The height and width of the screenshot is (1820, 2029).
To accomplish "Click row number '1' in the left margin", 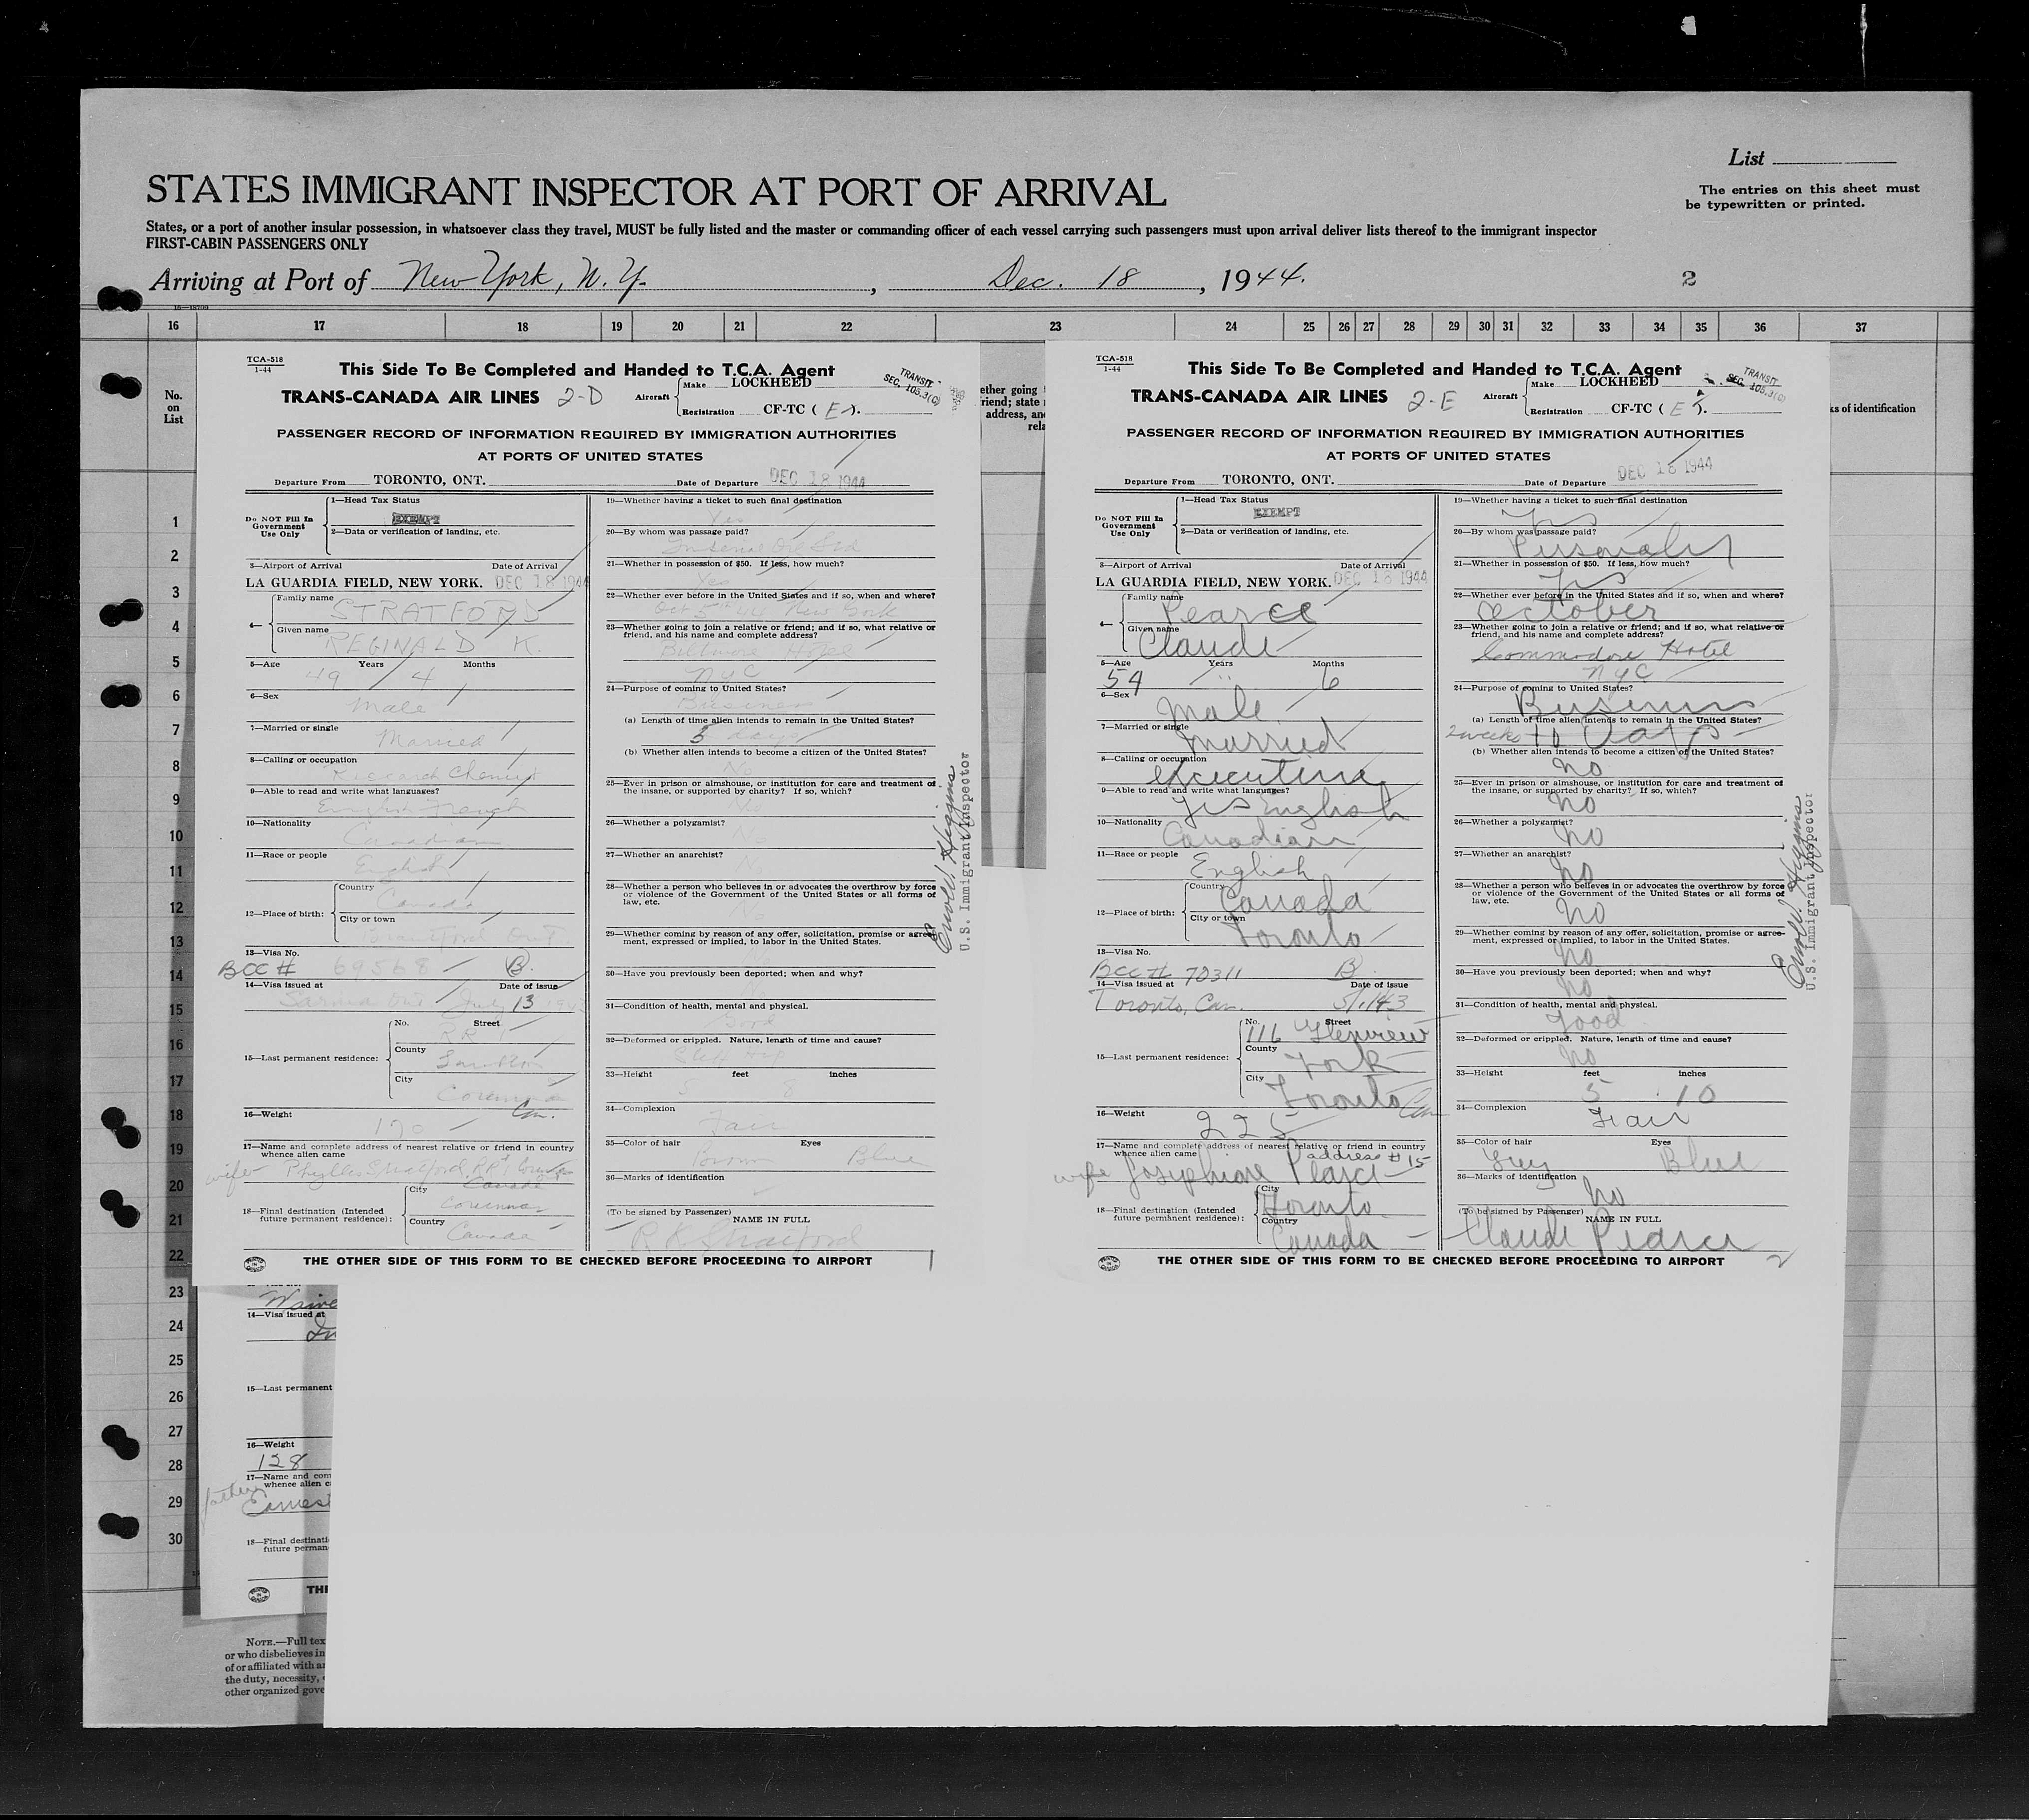I will coord(175,522).
